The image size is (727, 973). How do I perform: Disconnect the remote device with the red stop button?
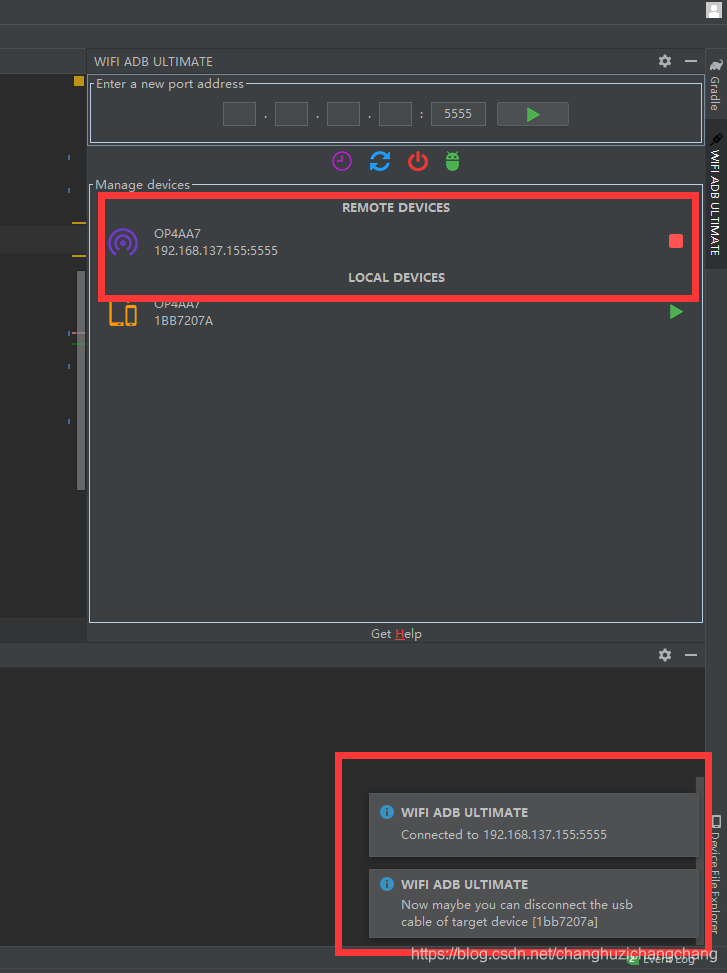[x=676, y=241]
